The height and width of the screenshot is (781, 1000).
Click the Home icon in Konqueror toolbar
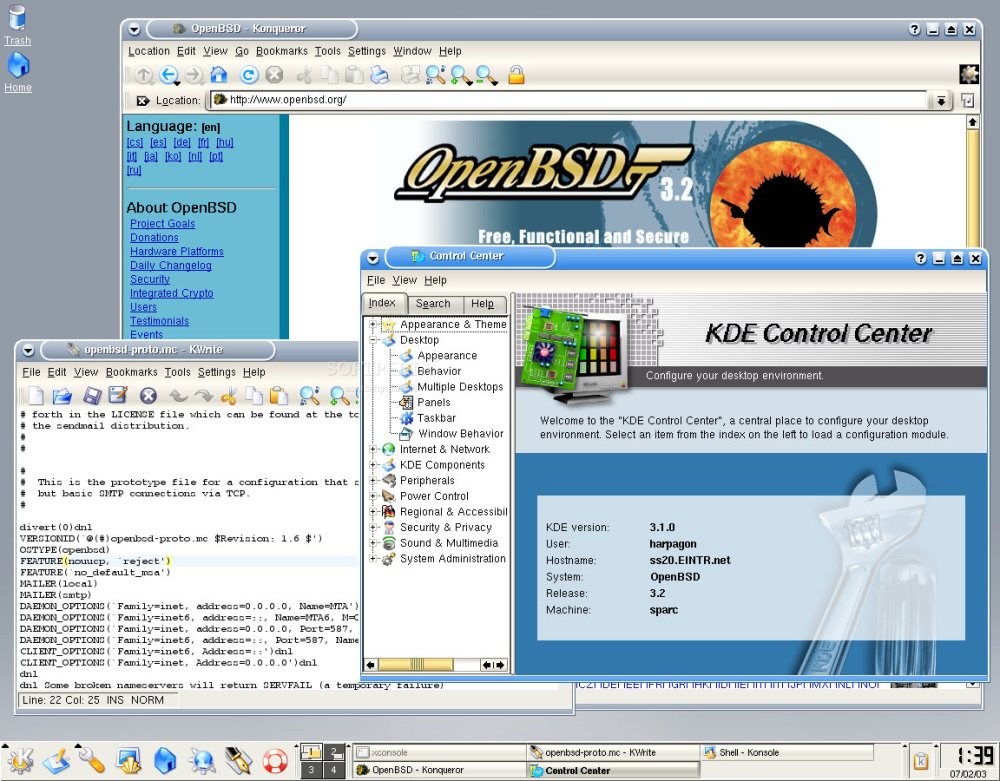click(x=219, y=75)
